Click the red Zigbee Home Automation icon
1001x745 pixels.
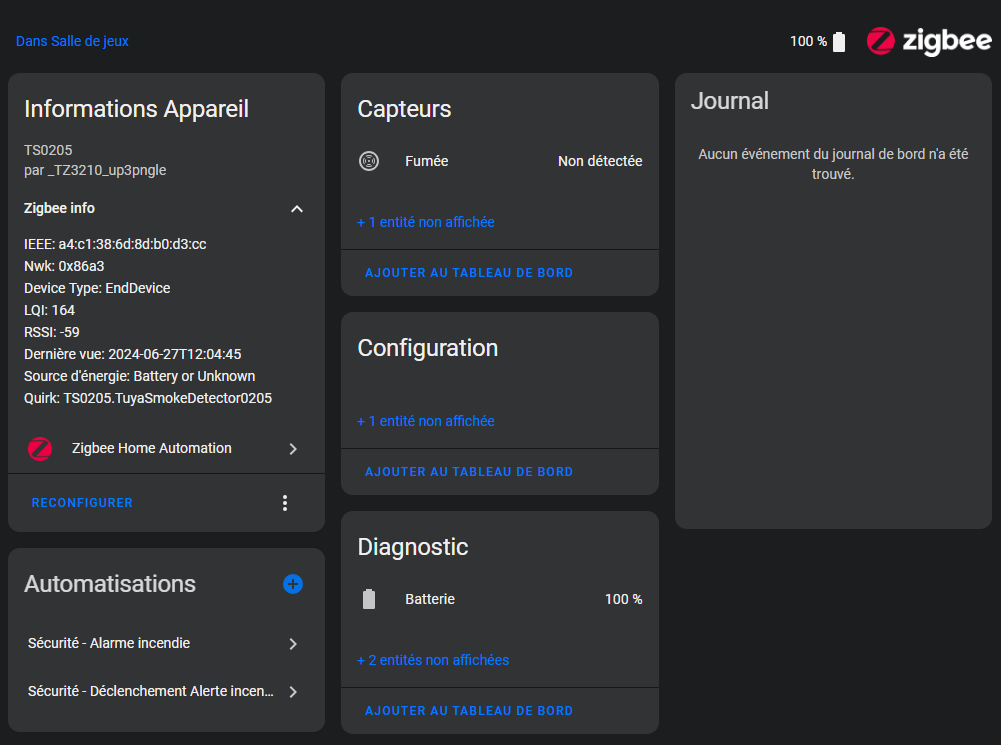[40, 449]
